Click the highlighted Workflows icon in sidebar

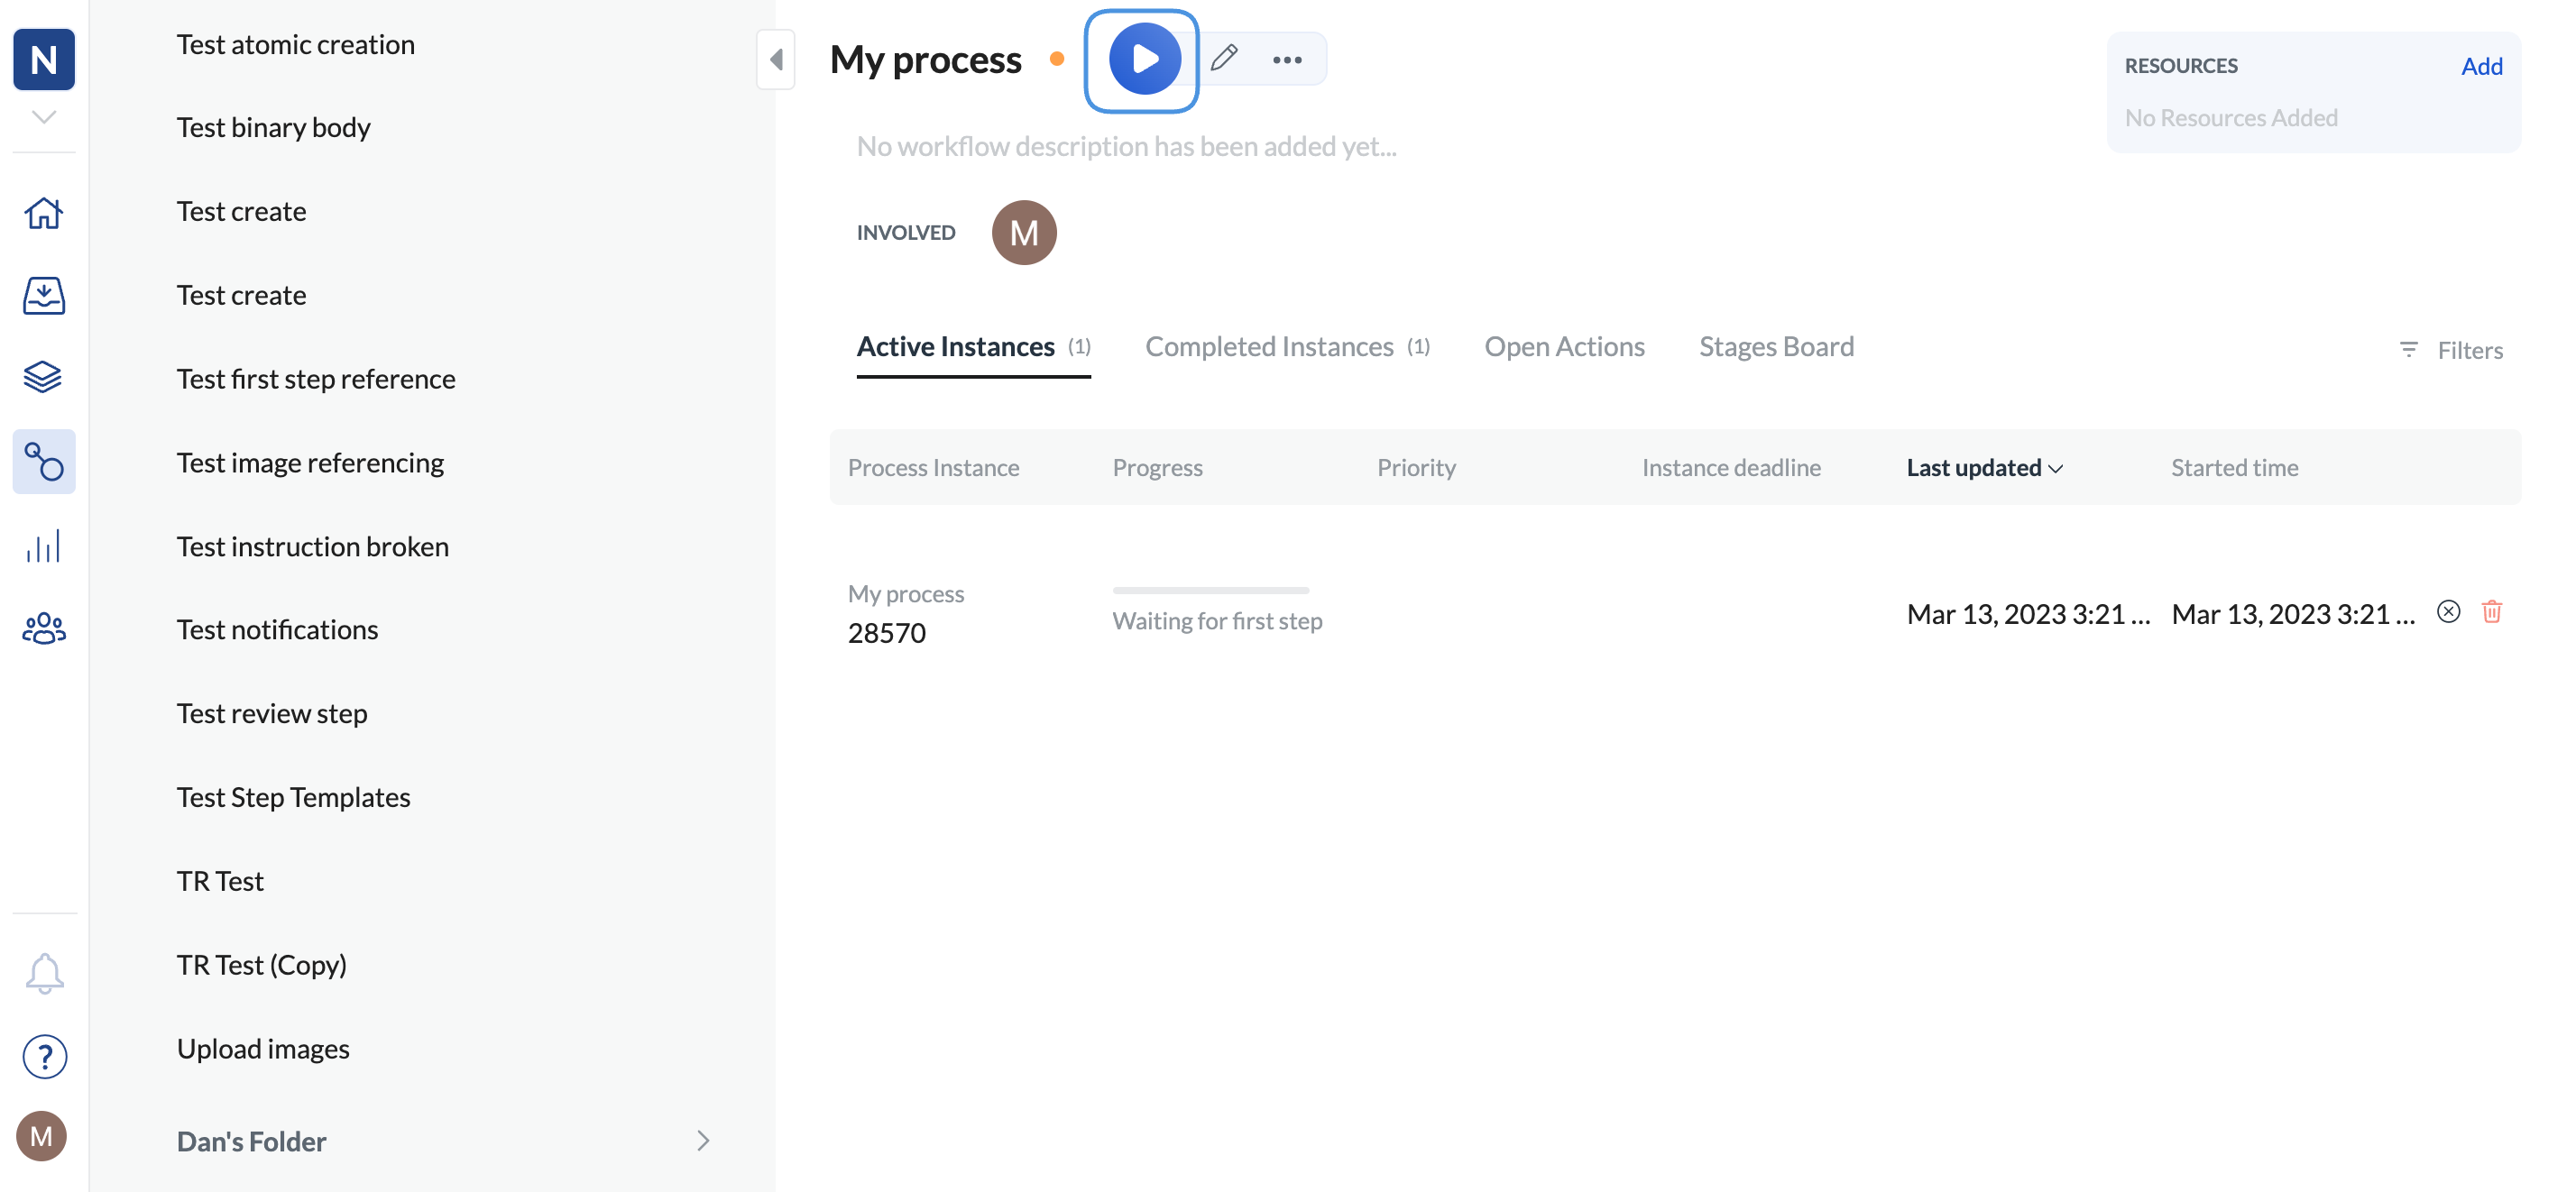click(43, 461)
